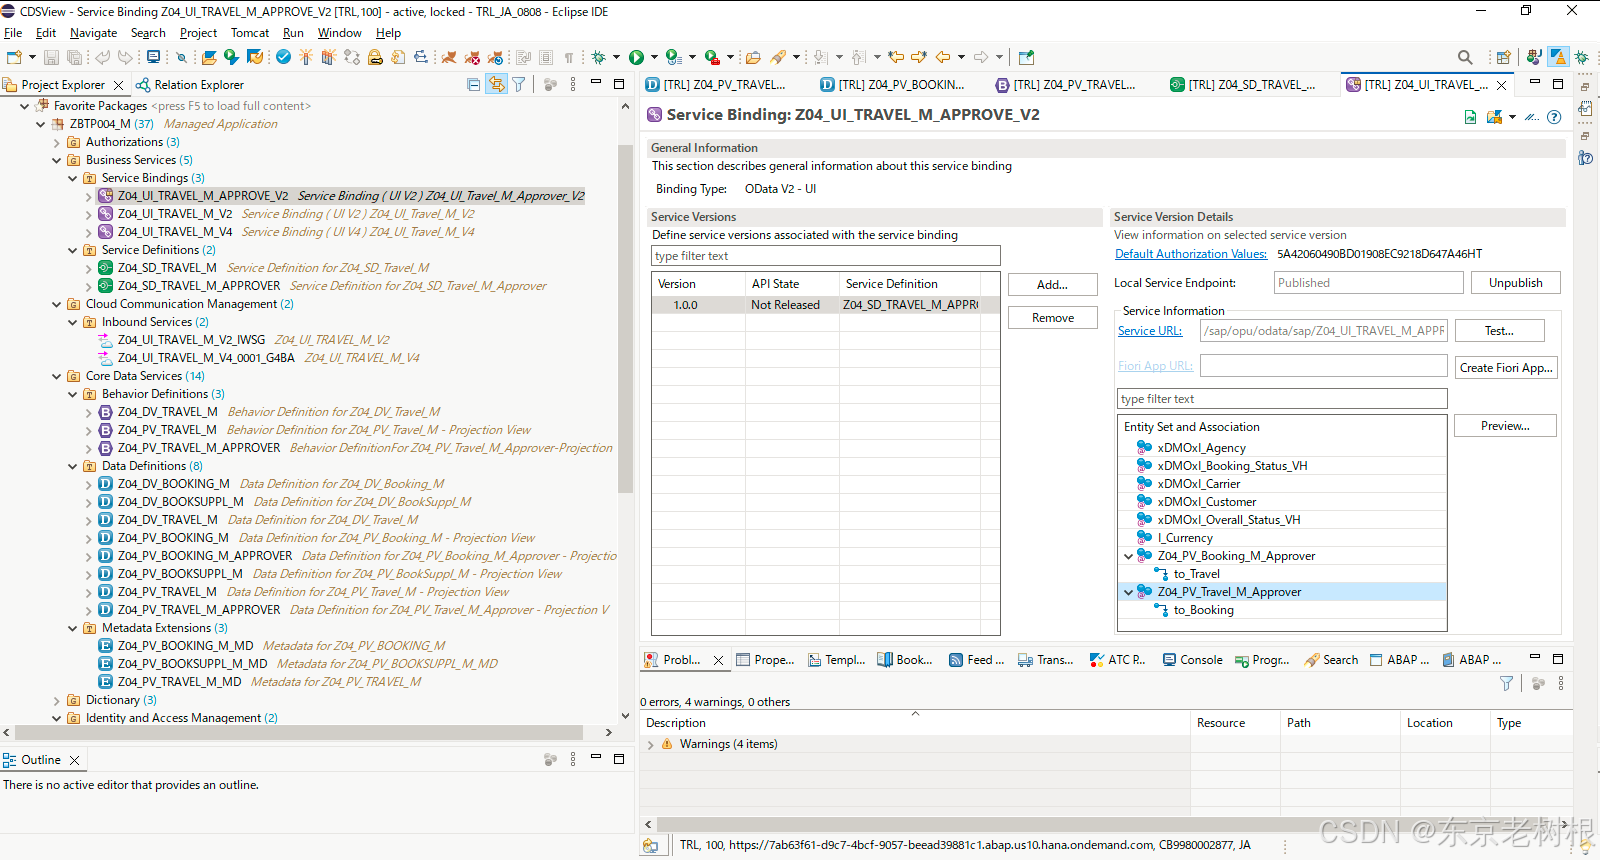Toggle Link with Editor in Project Explorer
Image resolution: width=1600 pixels, height=860 pixels.
pyautogui.click(x=496, y=85)
